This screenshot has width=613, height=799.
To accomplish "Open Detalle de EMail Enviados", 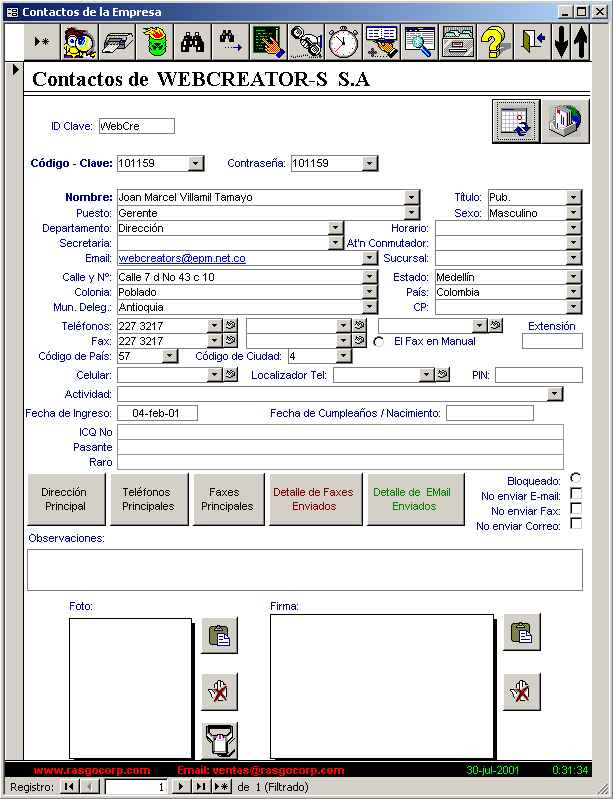I will (415, 499).
